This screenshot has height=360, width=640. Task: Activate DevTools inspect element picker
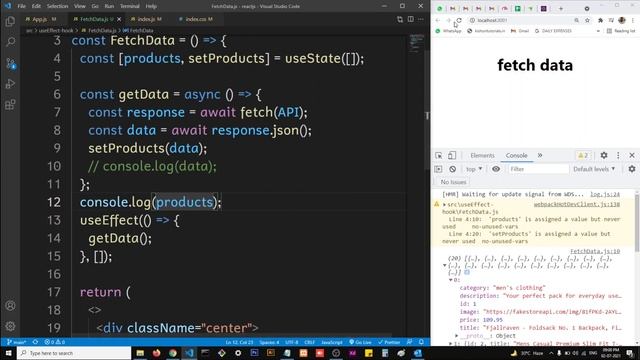point(438,156)
